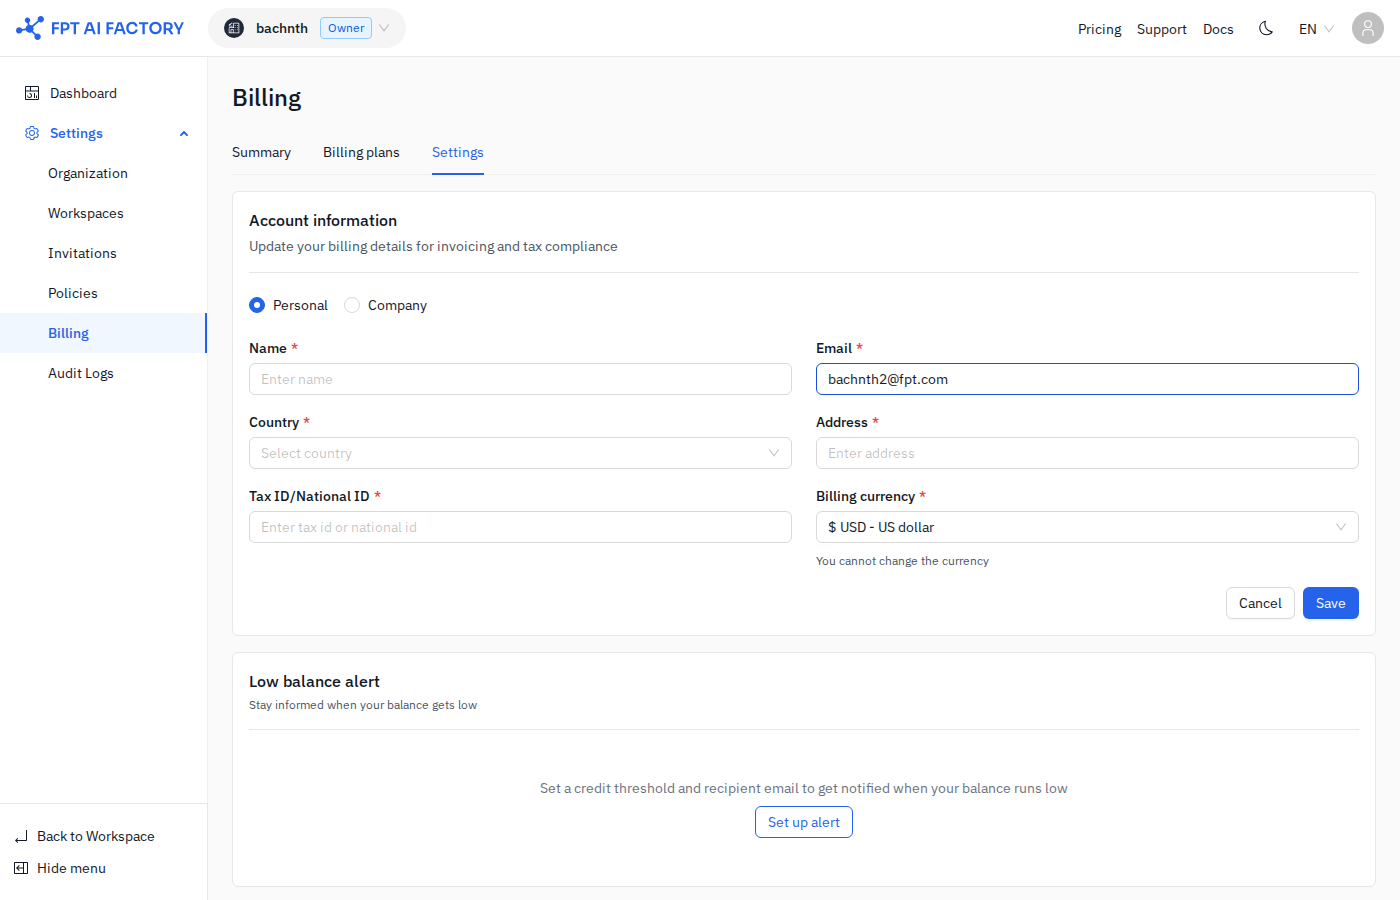The height and width of the screenshot is (900, 1400).
Task: Collapse the Settings sidebar section chevron
Action: [184, 134]
